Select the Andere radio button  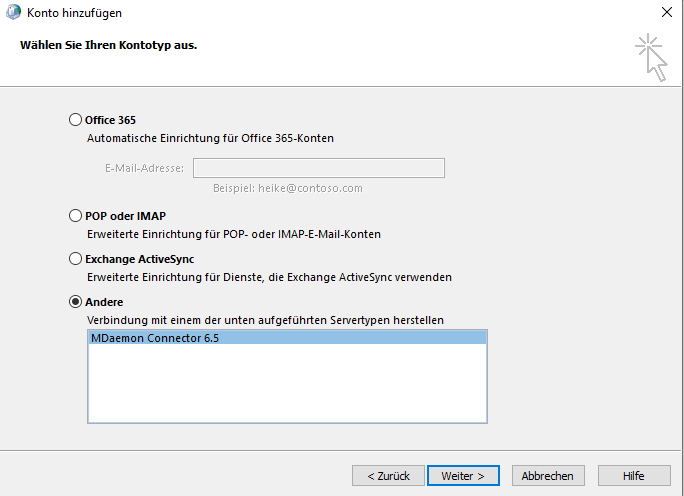point(76,301)
